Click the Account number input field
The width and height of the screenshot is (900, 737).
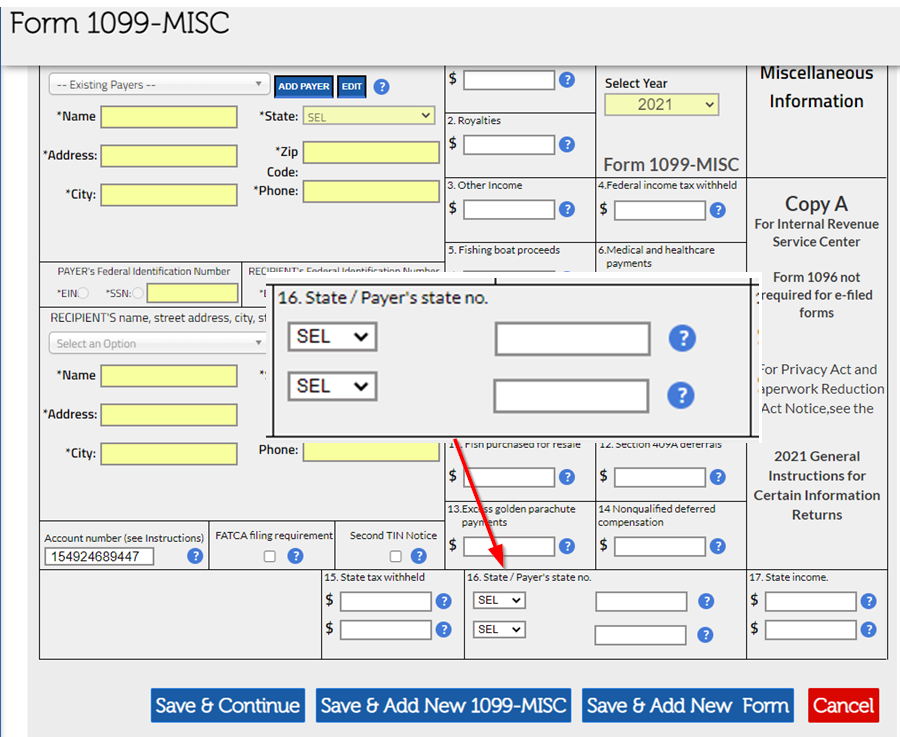tap(99, 557)
